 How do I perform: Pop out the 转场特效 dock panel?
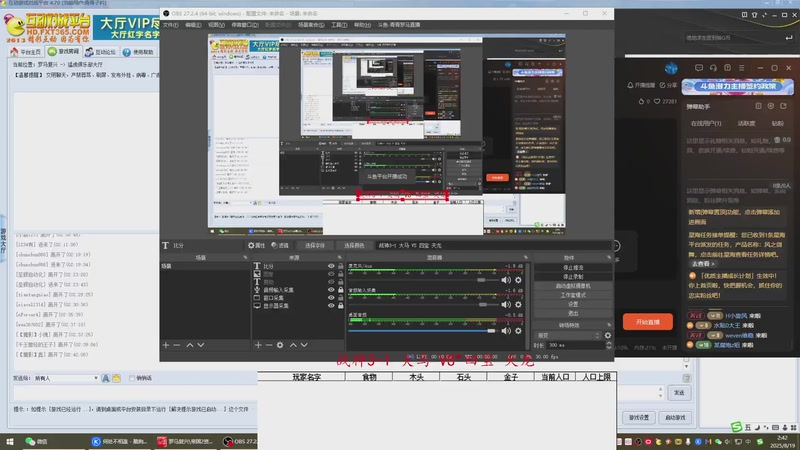point(609,325)
